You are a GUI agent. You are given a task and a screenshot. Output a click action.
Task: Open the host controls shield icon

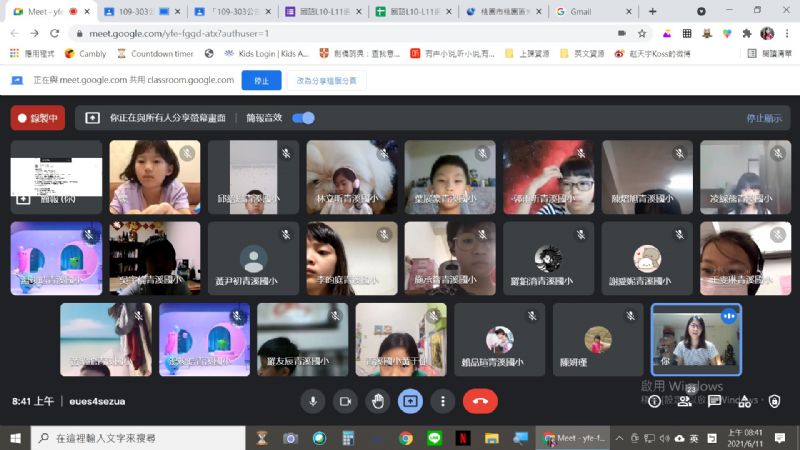[x=773, y=401]
